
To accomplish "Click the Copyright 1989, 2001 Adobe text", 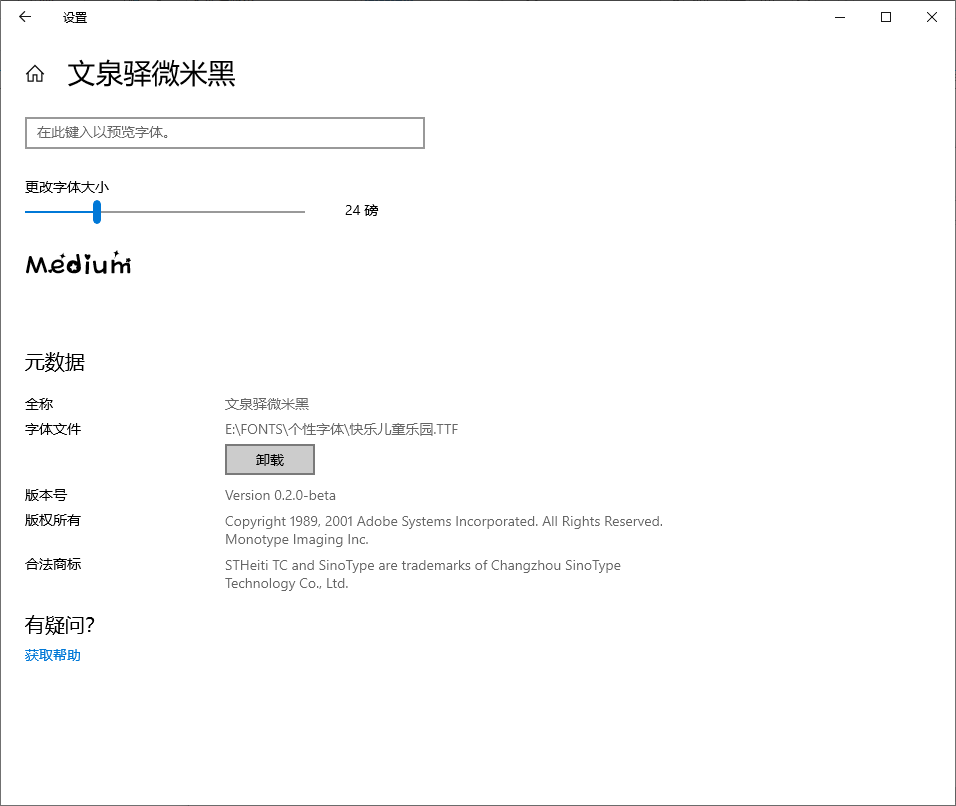I will pos(444,530).
